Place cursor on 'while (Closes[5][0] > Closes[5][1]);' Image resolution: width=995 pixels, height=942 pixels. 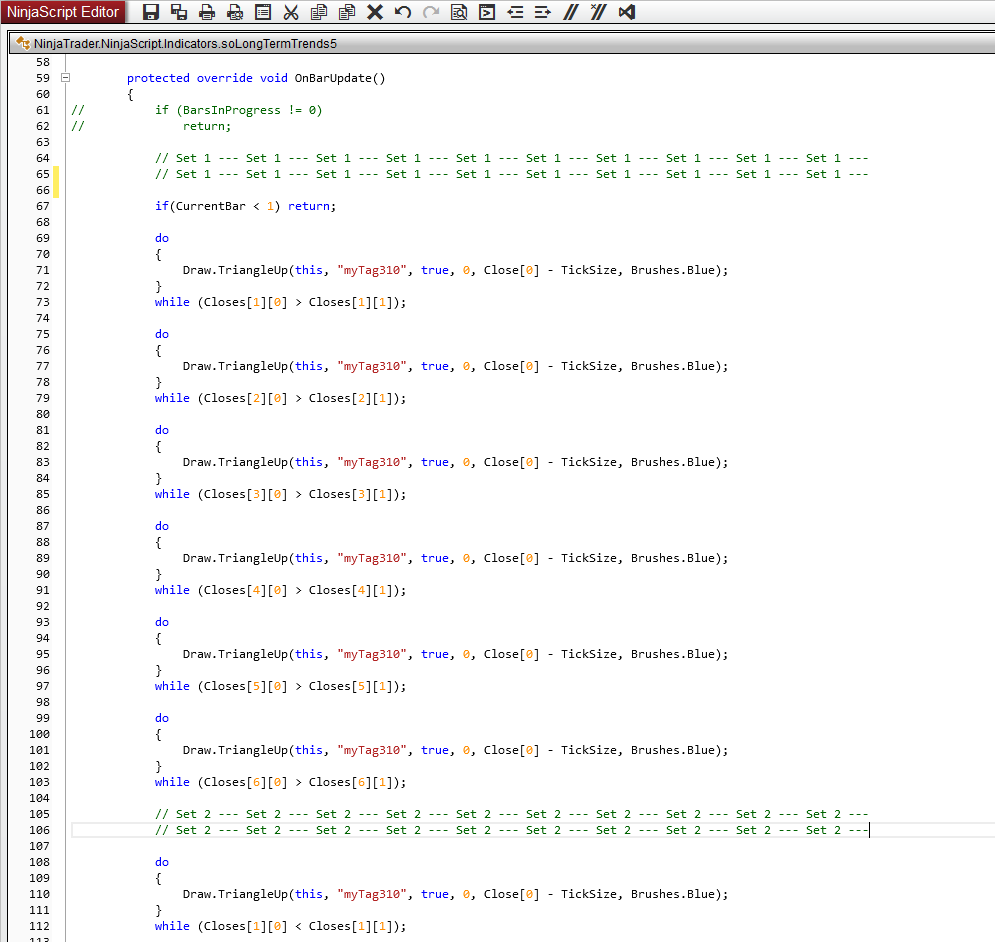280,686
